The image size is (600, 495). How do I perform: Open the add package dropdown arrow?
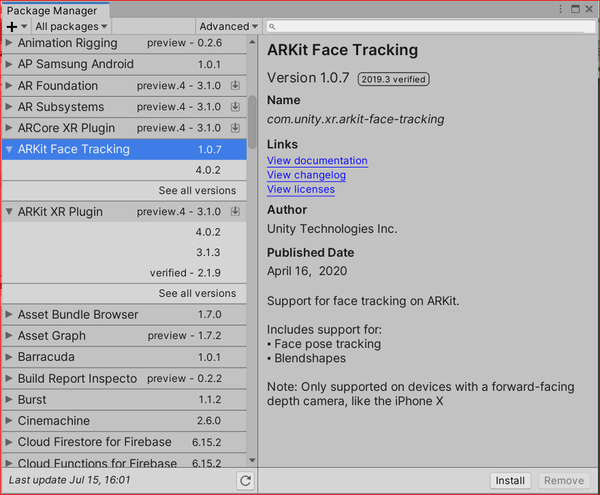click(x=24, y=26)
